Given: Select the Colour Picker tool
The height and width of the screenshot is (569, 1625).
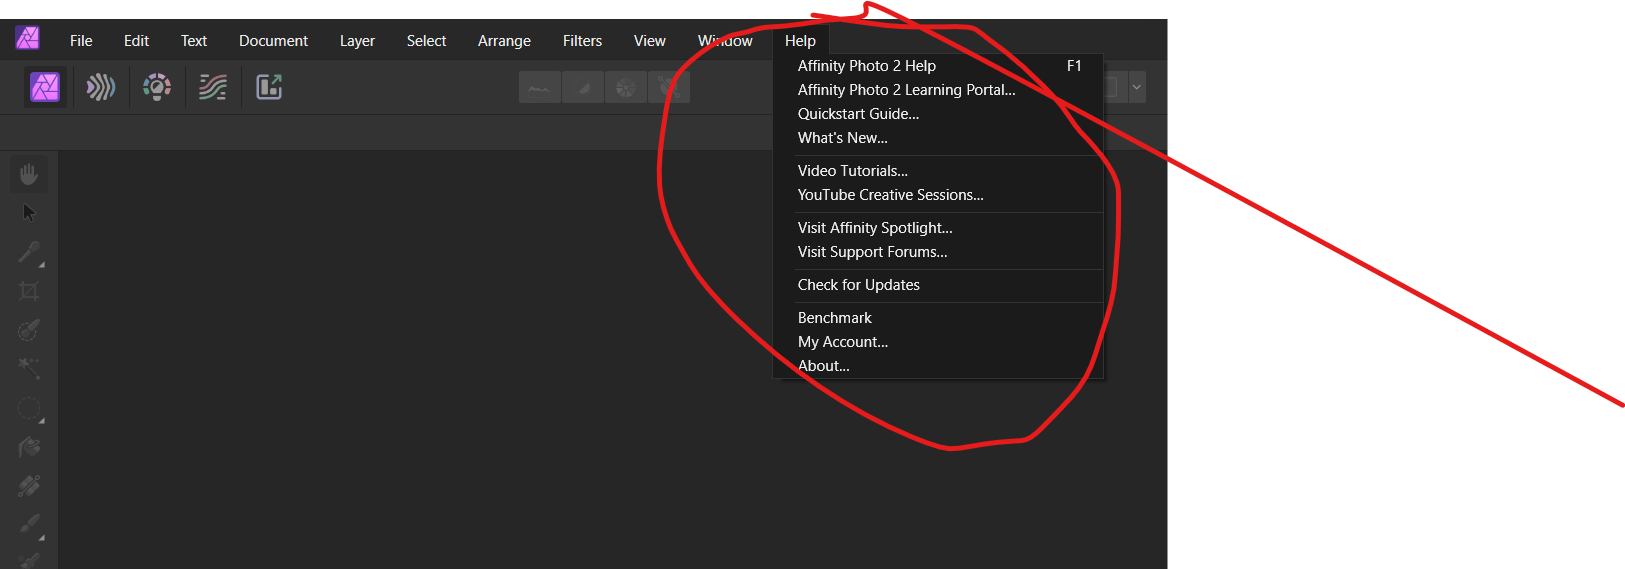Looking at the screenshot, I should [x=29, y=252].
